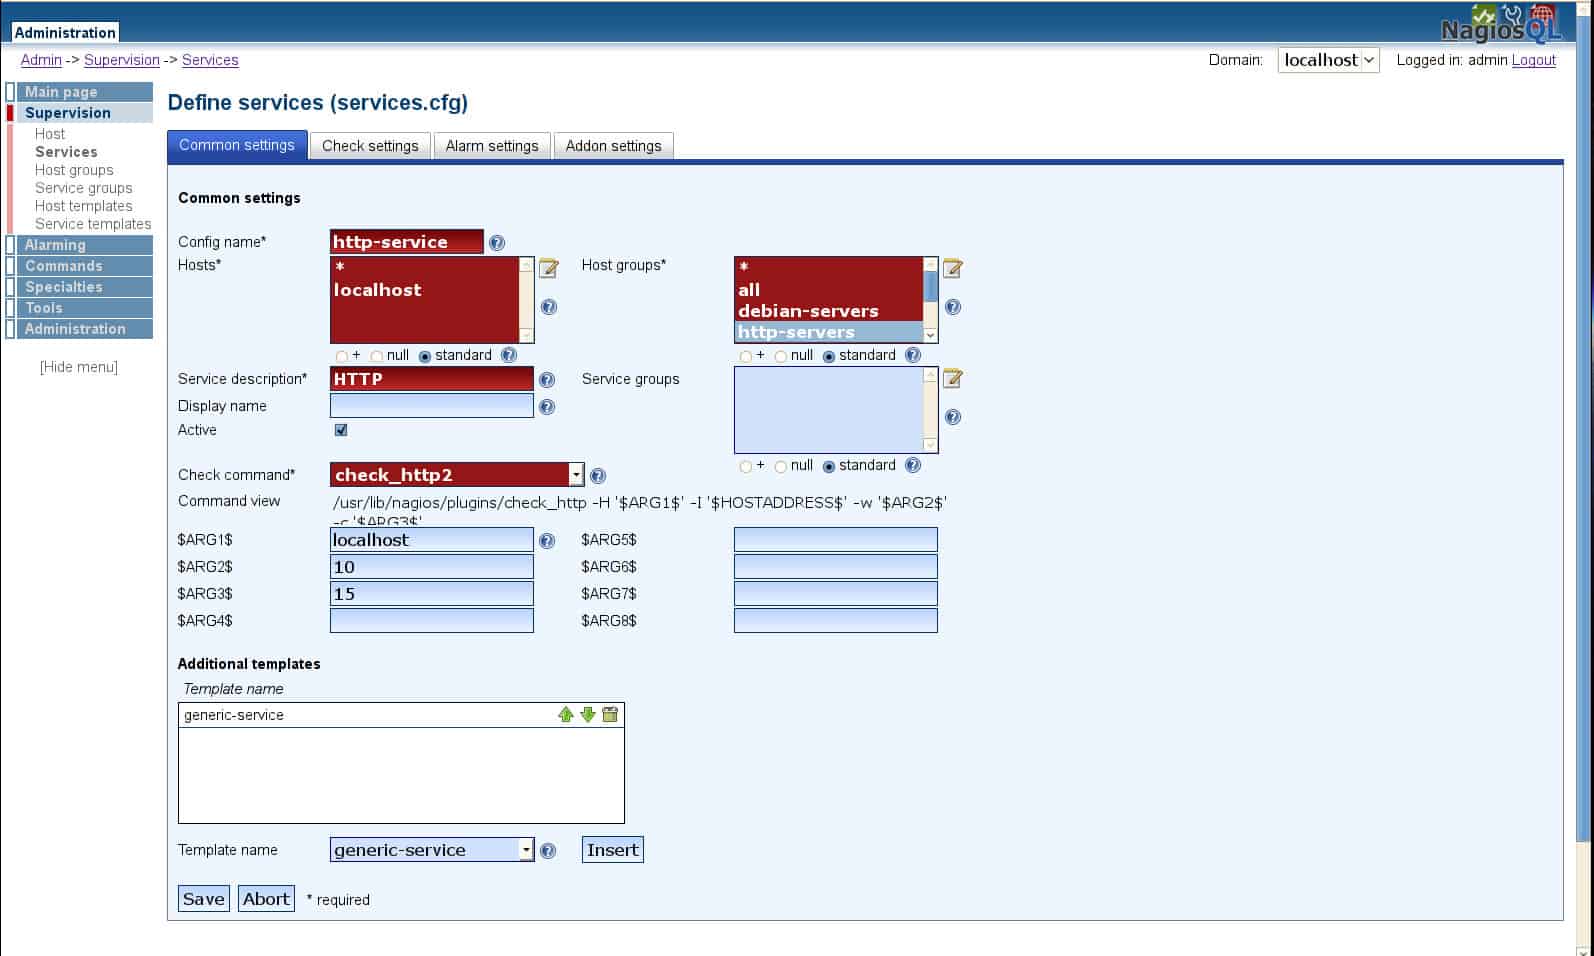This screenshot has height=956, width=1594.
Task: Show help for Config name field
Action: [497, 243]
